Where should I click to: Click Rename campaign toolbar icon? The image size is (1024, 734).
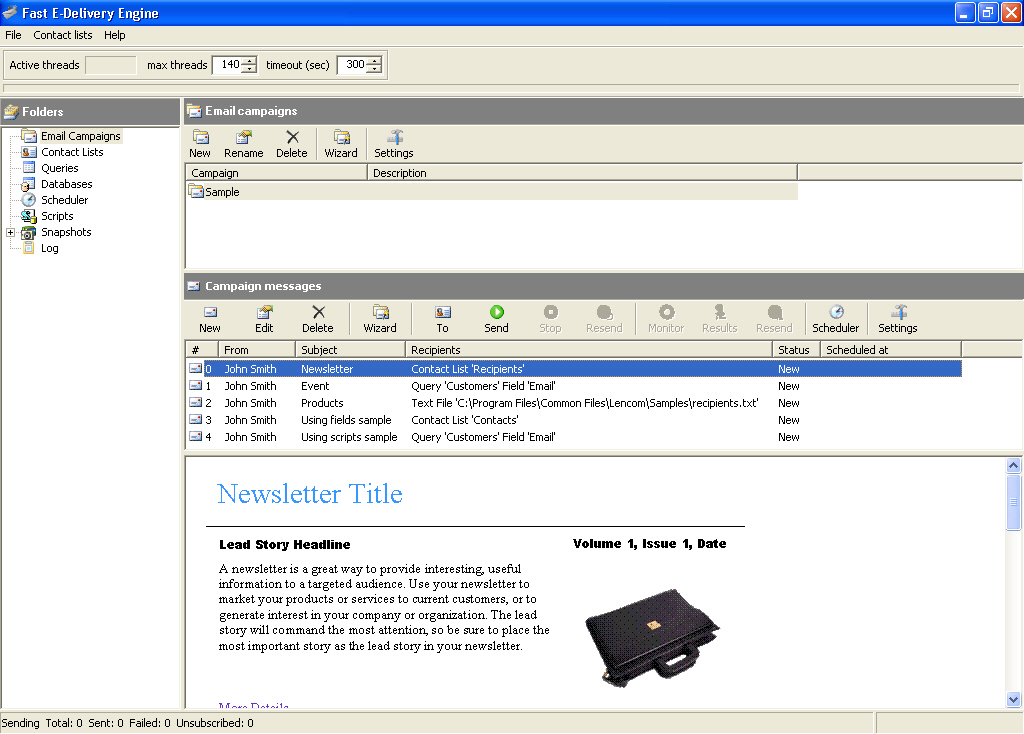[244, 144]
